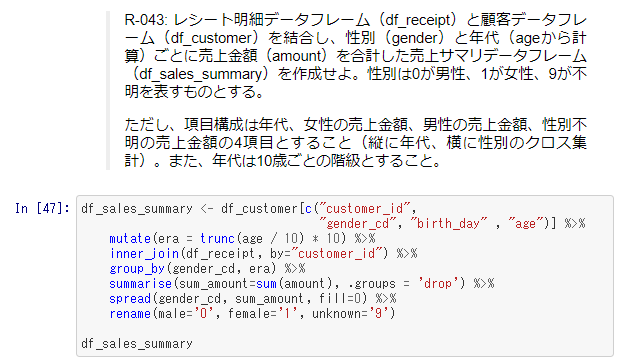Viewport: 630px width, 360px height.
Task: Place cursor on the mutate function call
Action: coord(130,239)
